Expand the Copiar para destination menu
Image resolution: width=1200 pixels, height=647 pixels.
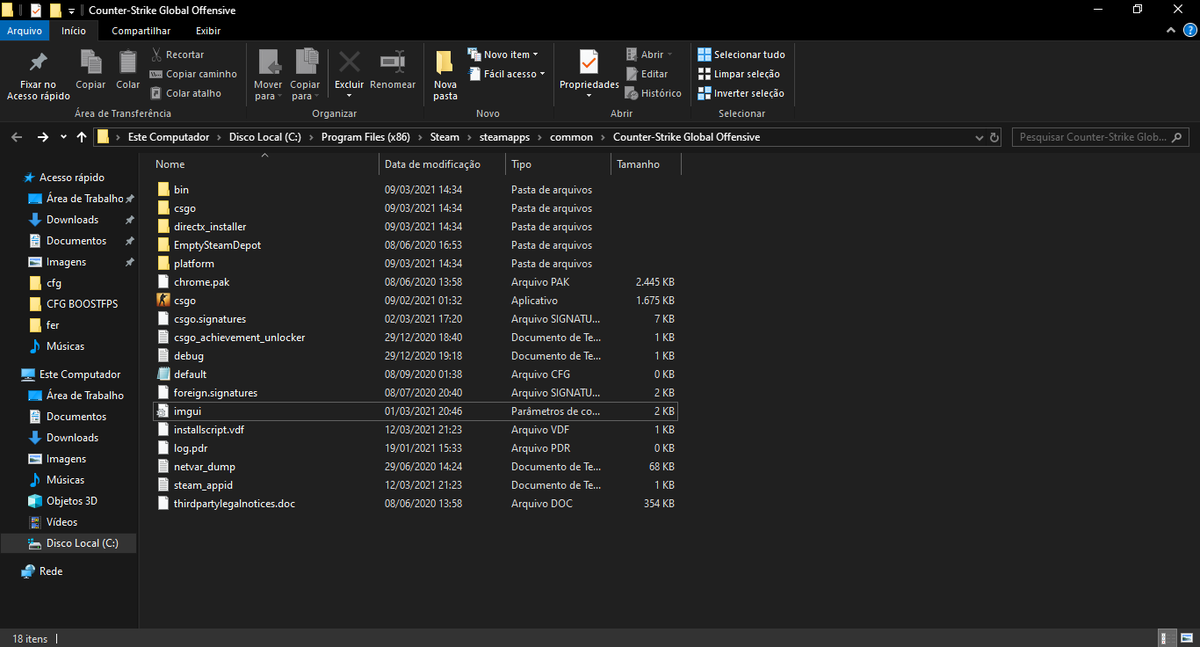point(305,75)
